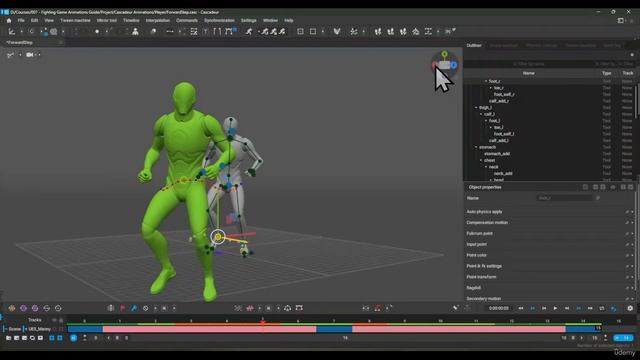Open the File menu
This screenshot has width=640, height=360.
21,20
